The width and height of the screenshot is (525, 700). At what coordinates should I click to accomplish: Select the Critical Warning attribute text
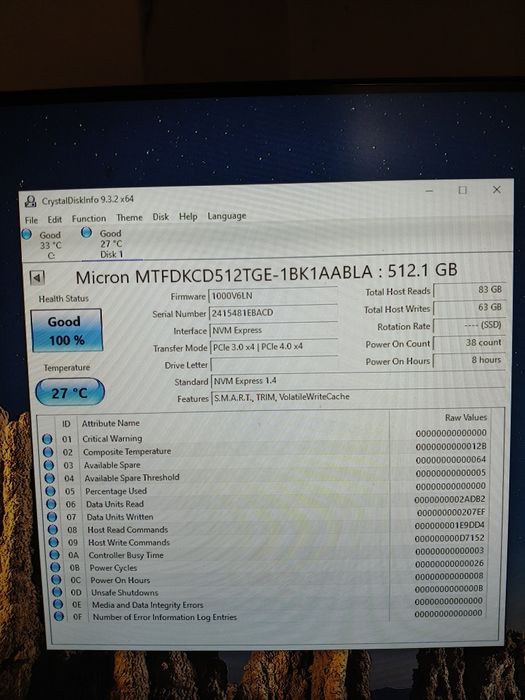pos(112,438)
